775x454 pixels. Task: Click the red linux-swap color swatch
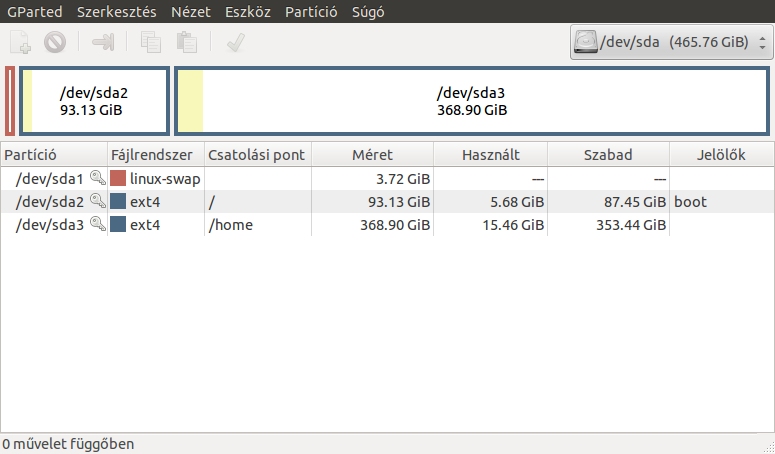[x=118, y=178]
